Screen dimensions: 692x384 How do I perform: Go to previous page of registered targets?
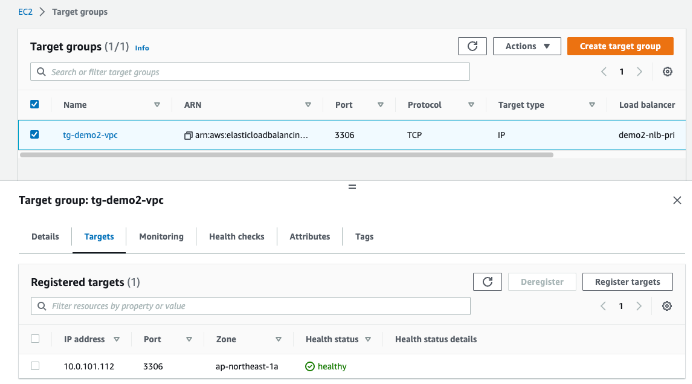point(603,306)
